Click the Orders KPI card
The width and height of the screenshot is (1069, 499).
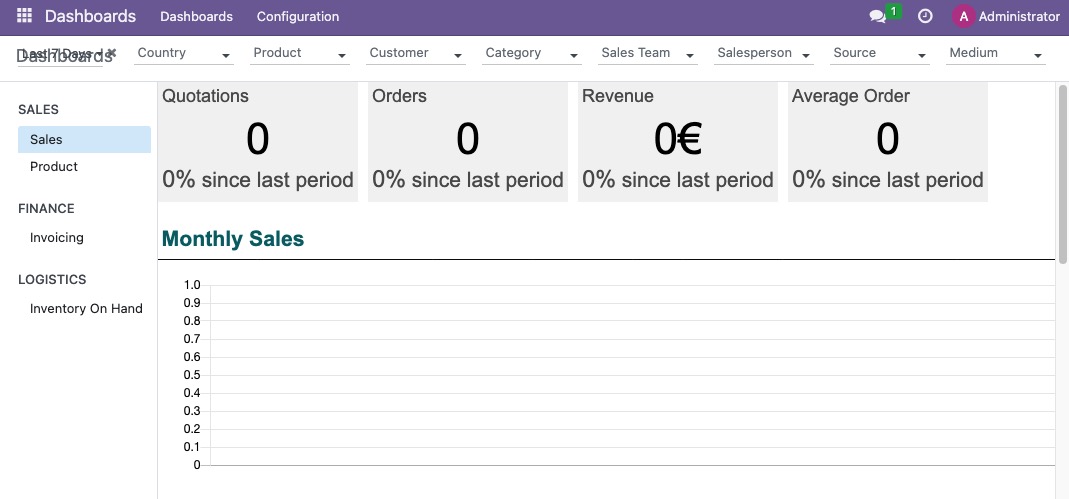[468, 142]
